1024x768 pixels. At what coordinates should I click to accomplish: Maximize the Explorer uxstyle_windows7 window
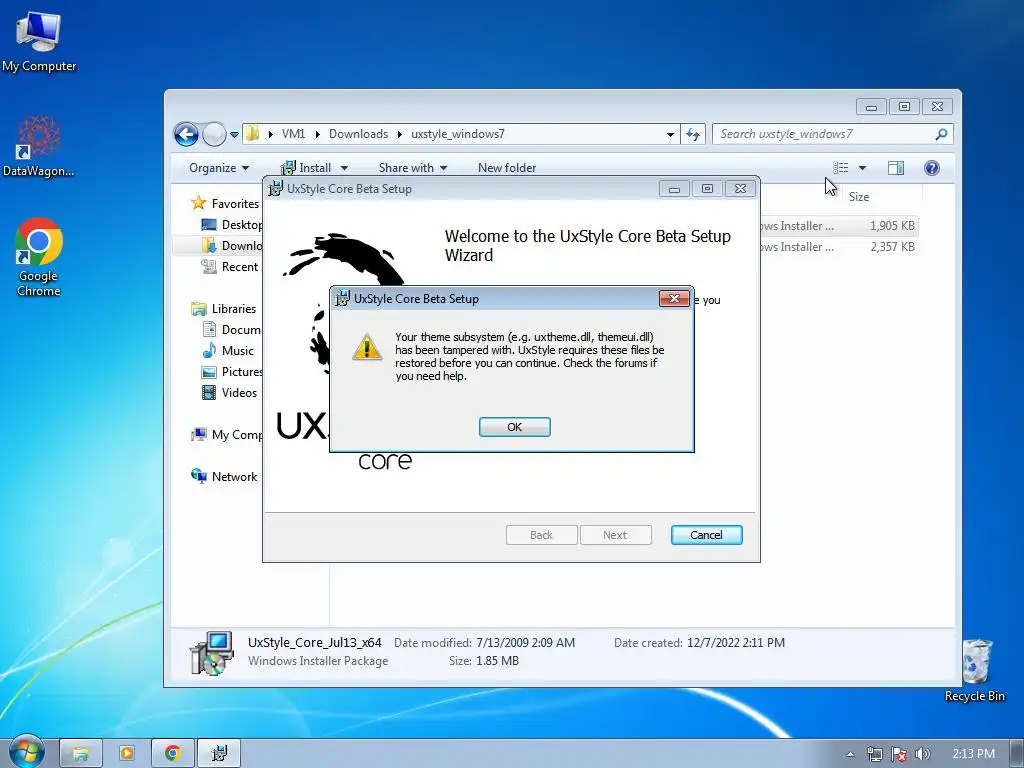(x=904, y=106)
